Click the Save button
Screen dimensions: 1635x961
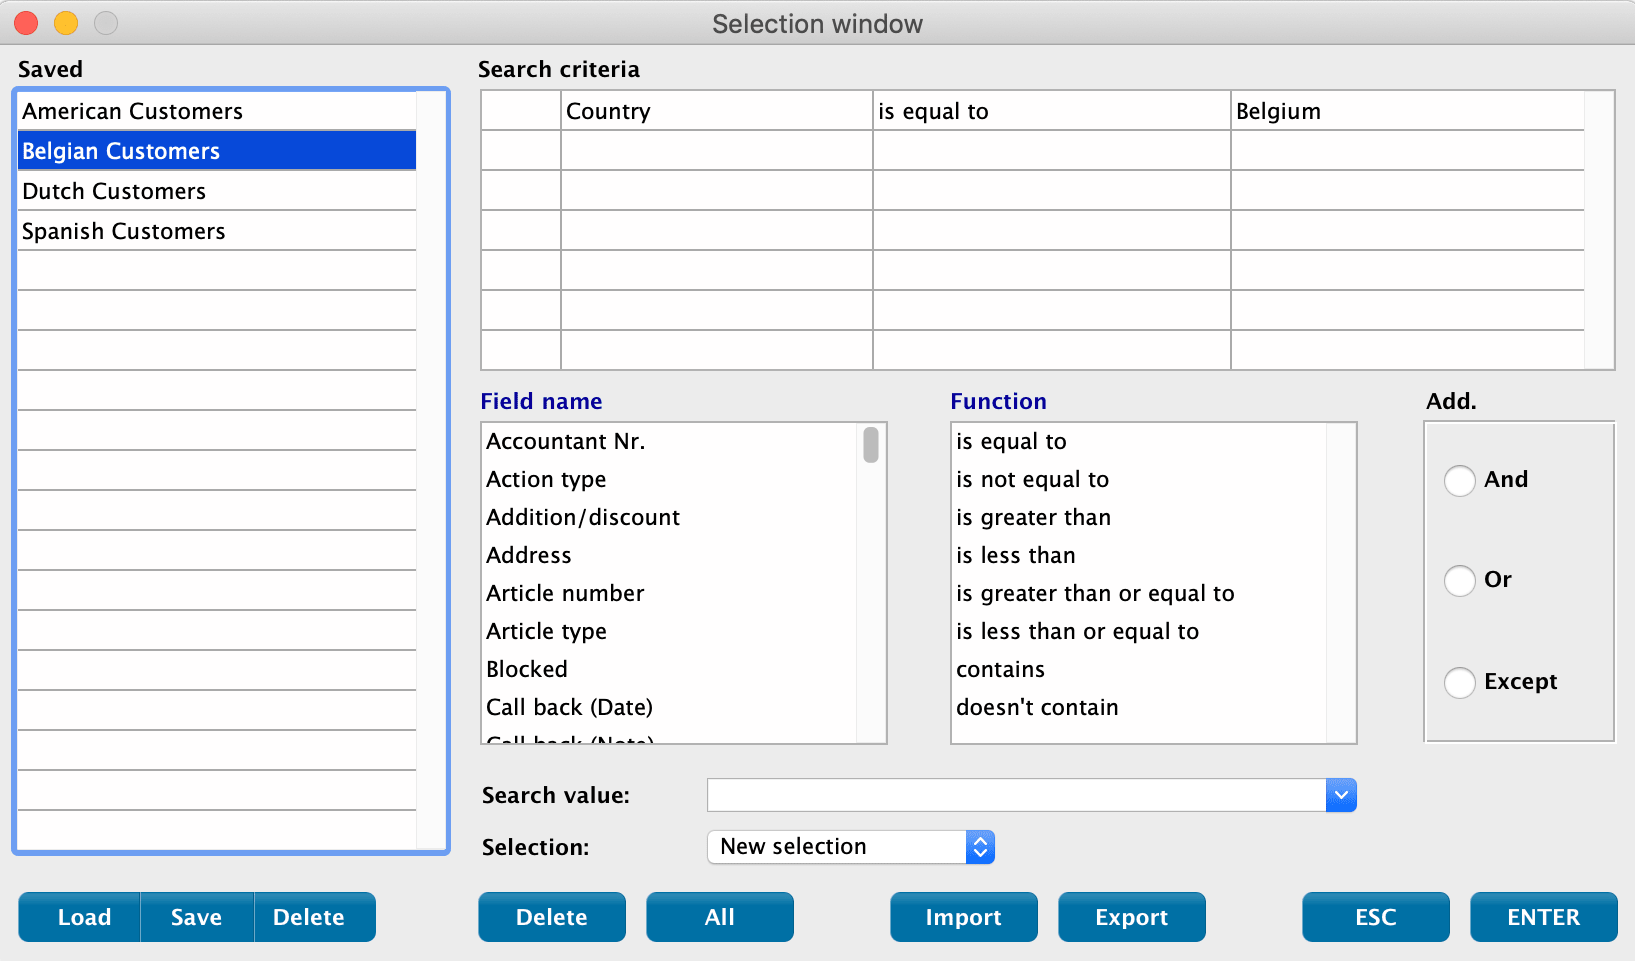click(197, 917)
